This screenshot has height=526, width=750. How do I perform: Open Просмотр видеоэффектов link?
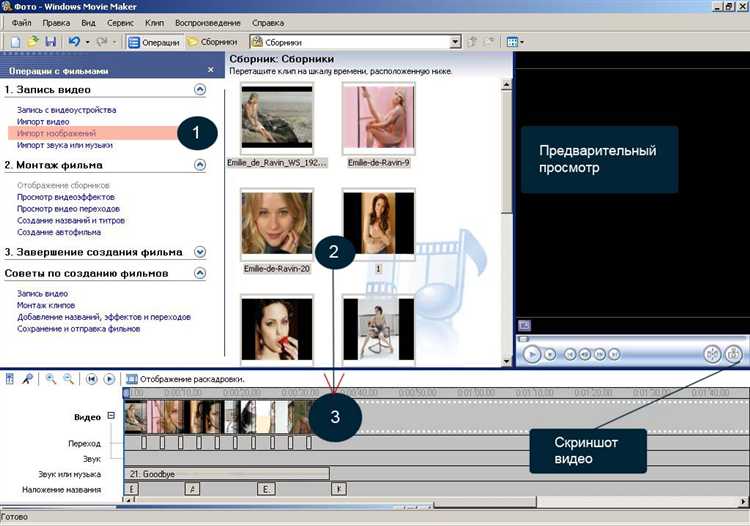click(66, 197)
